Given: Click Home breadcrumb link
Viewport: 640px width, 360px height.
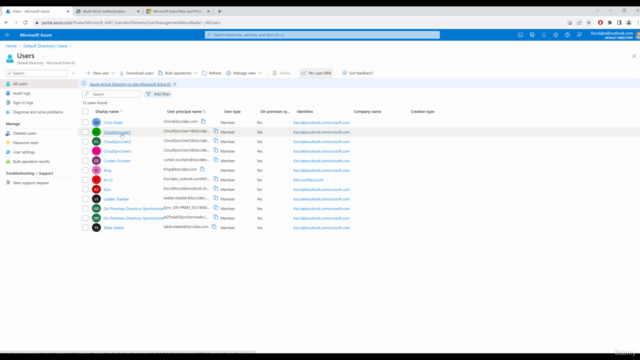Looking at the screenshot, I should click(x=11, y=46).
